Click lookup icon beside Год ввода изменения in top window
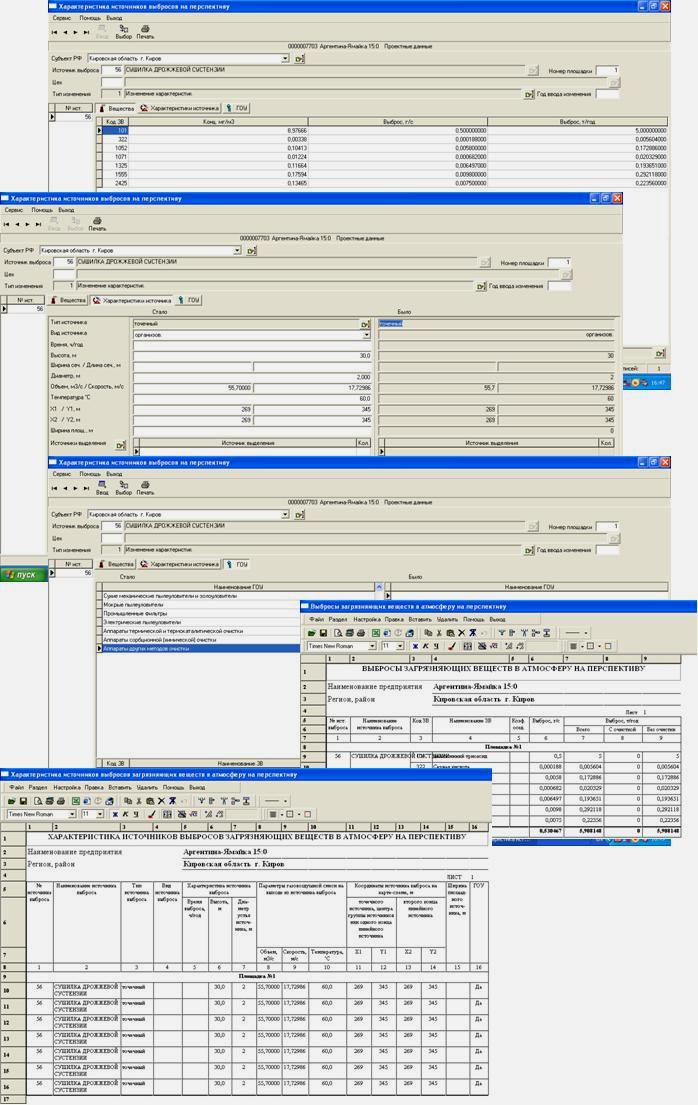 tap(529, 95)
